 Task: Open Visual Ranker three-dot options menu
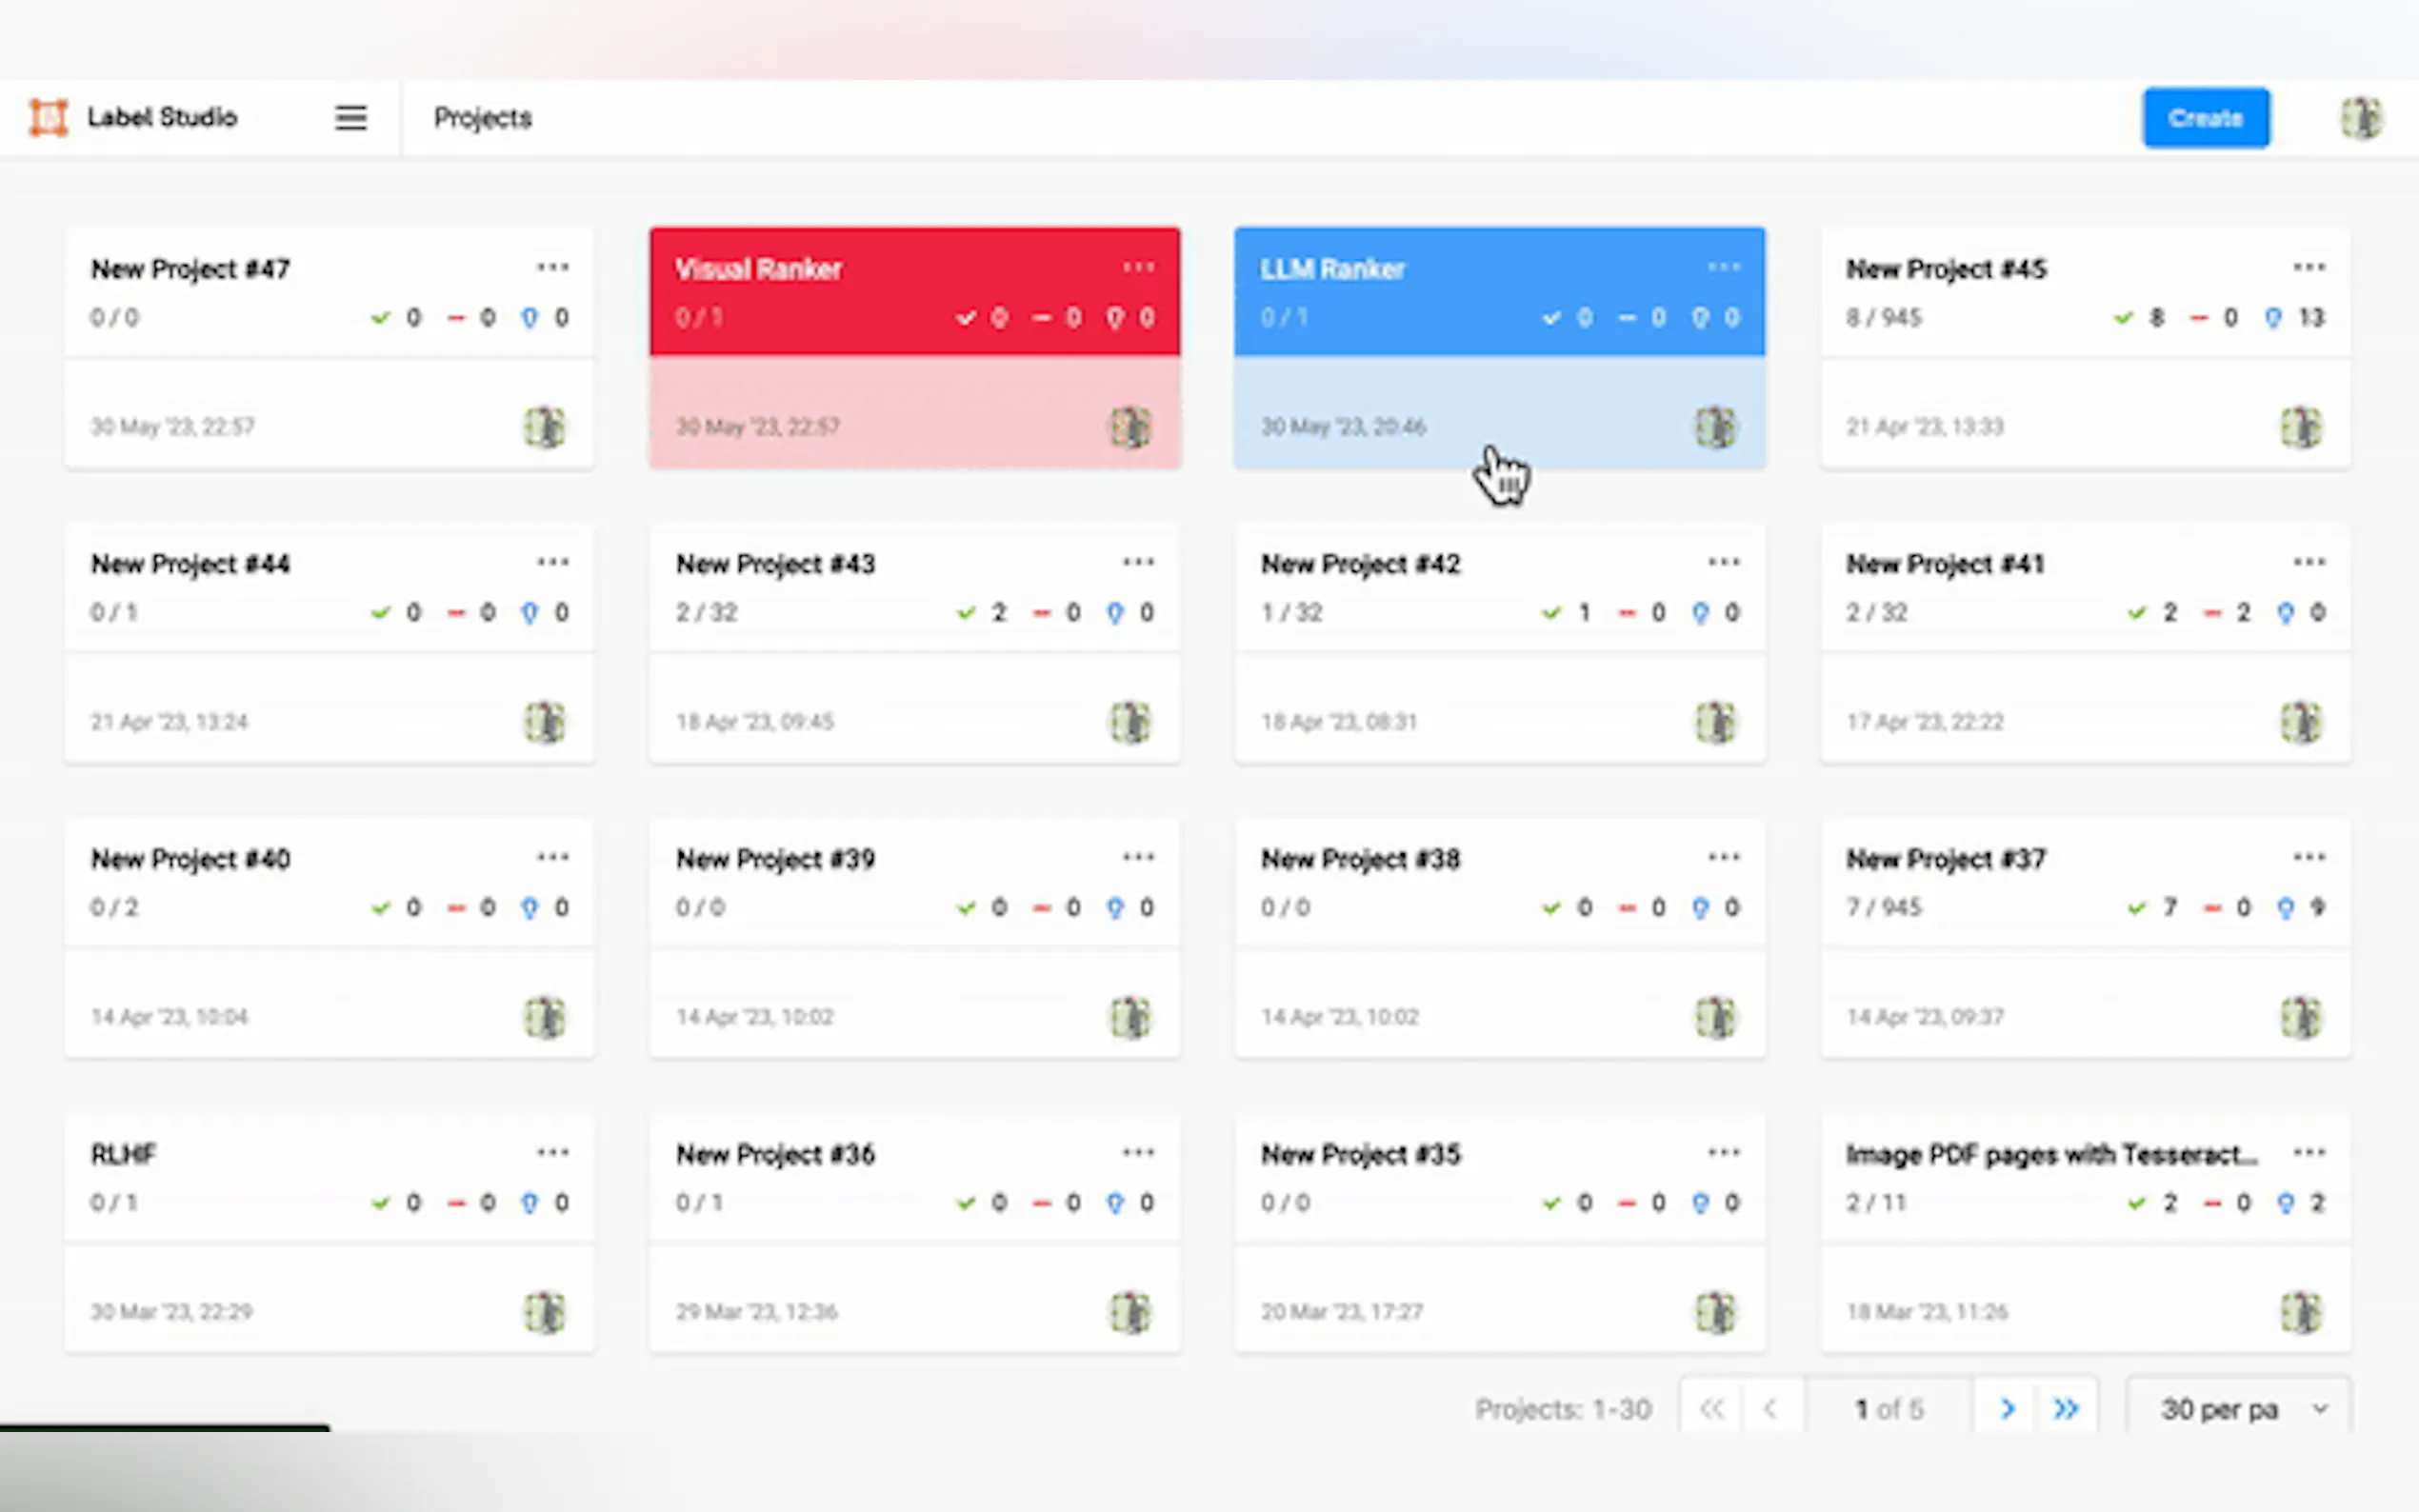[x=1138, y=267]
